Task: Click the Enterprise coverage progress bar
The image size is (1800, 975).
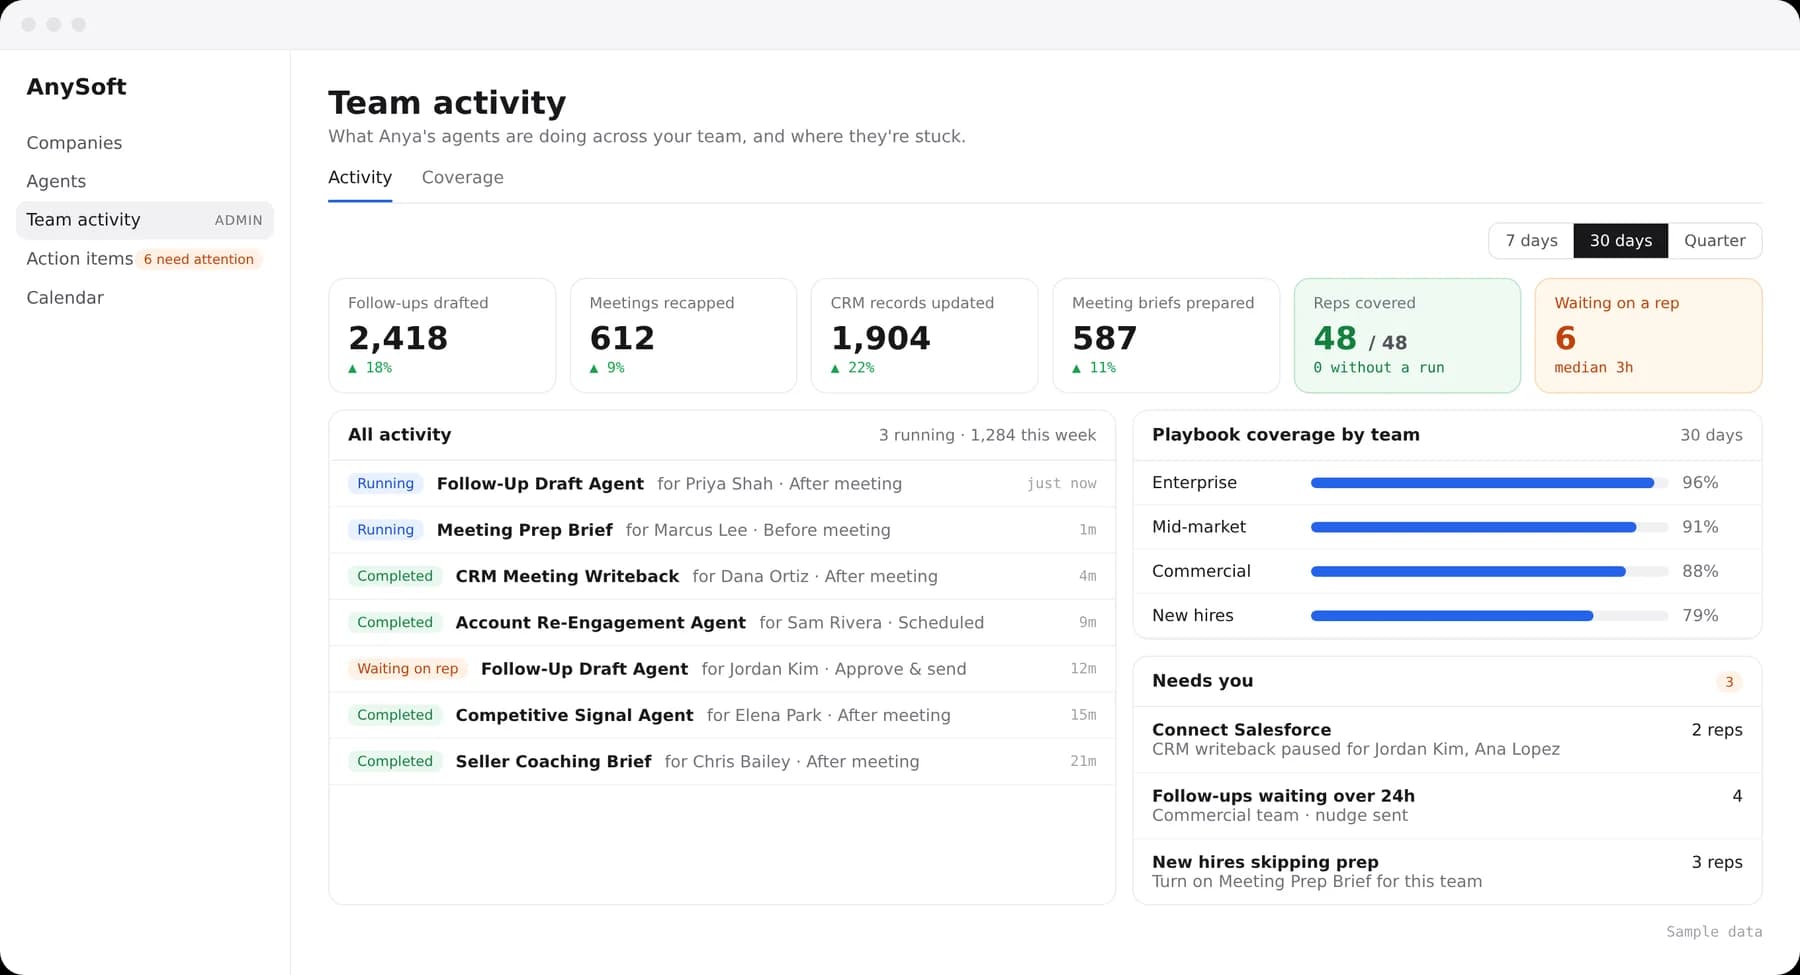Action: [x=1489, y=483]
